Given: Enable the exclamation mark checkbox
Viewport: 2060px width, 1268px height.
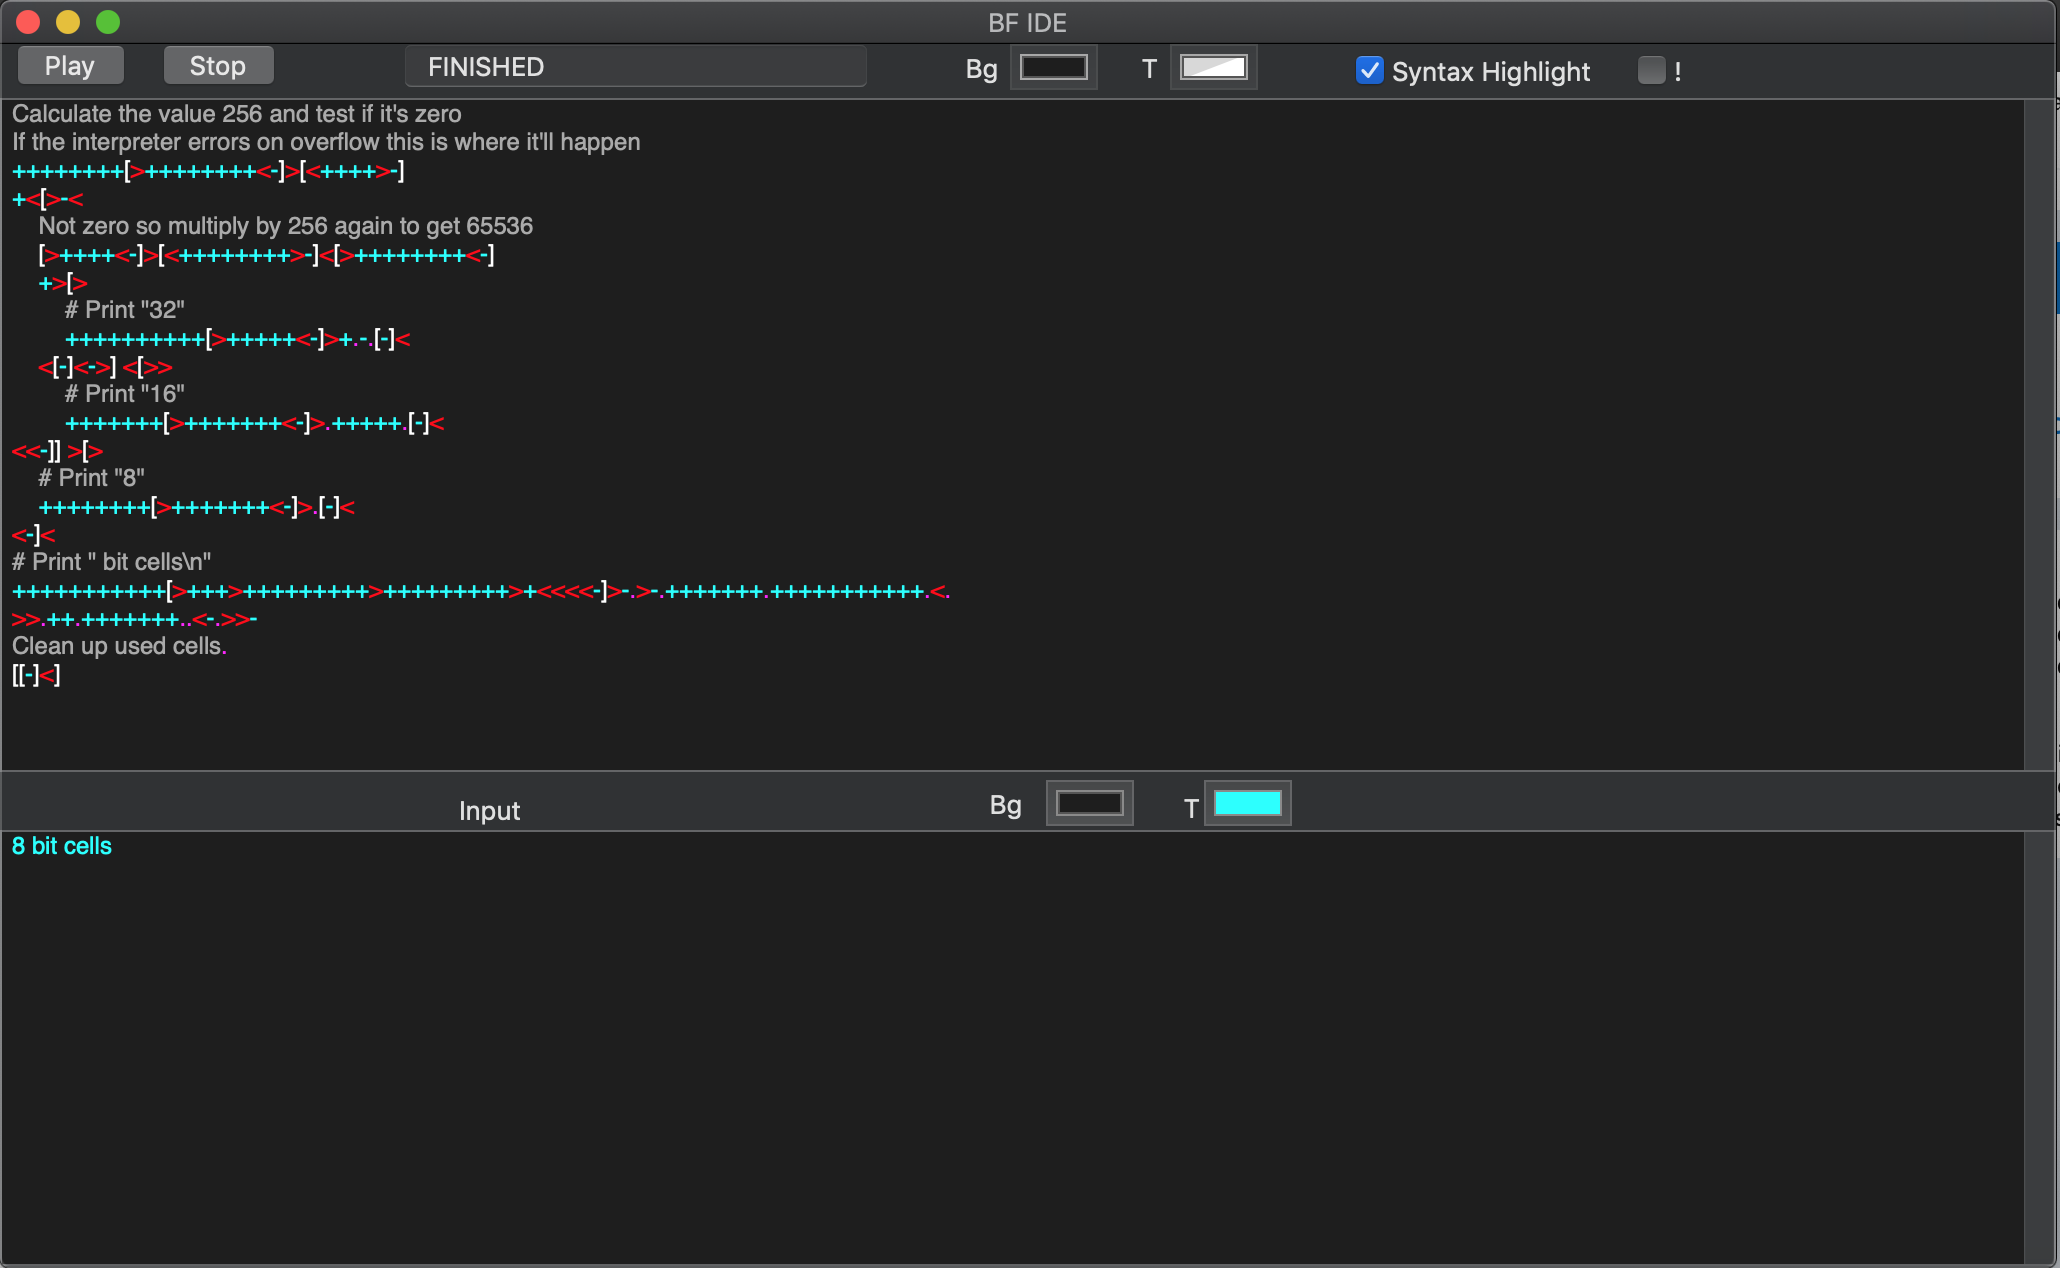Looking at the screenshot, I should (x=1652, y=70).
